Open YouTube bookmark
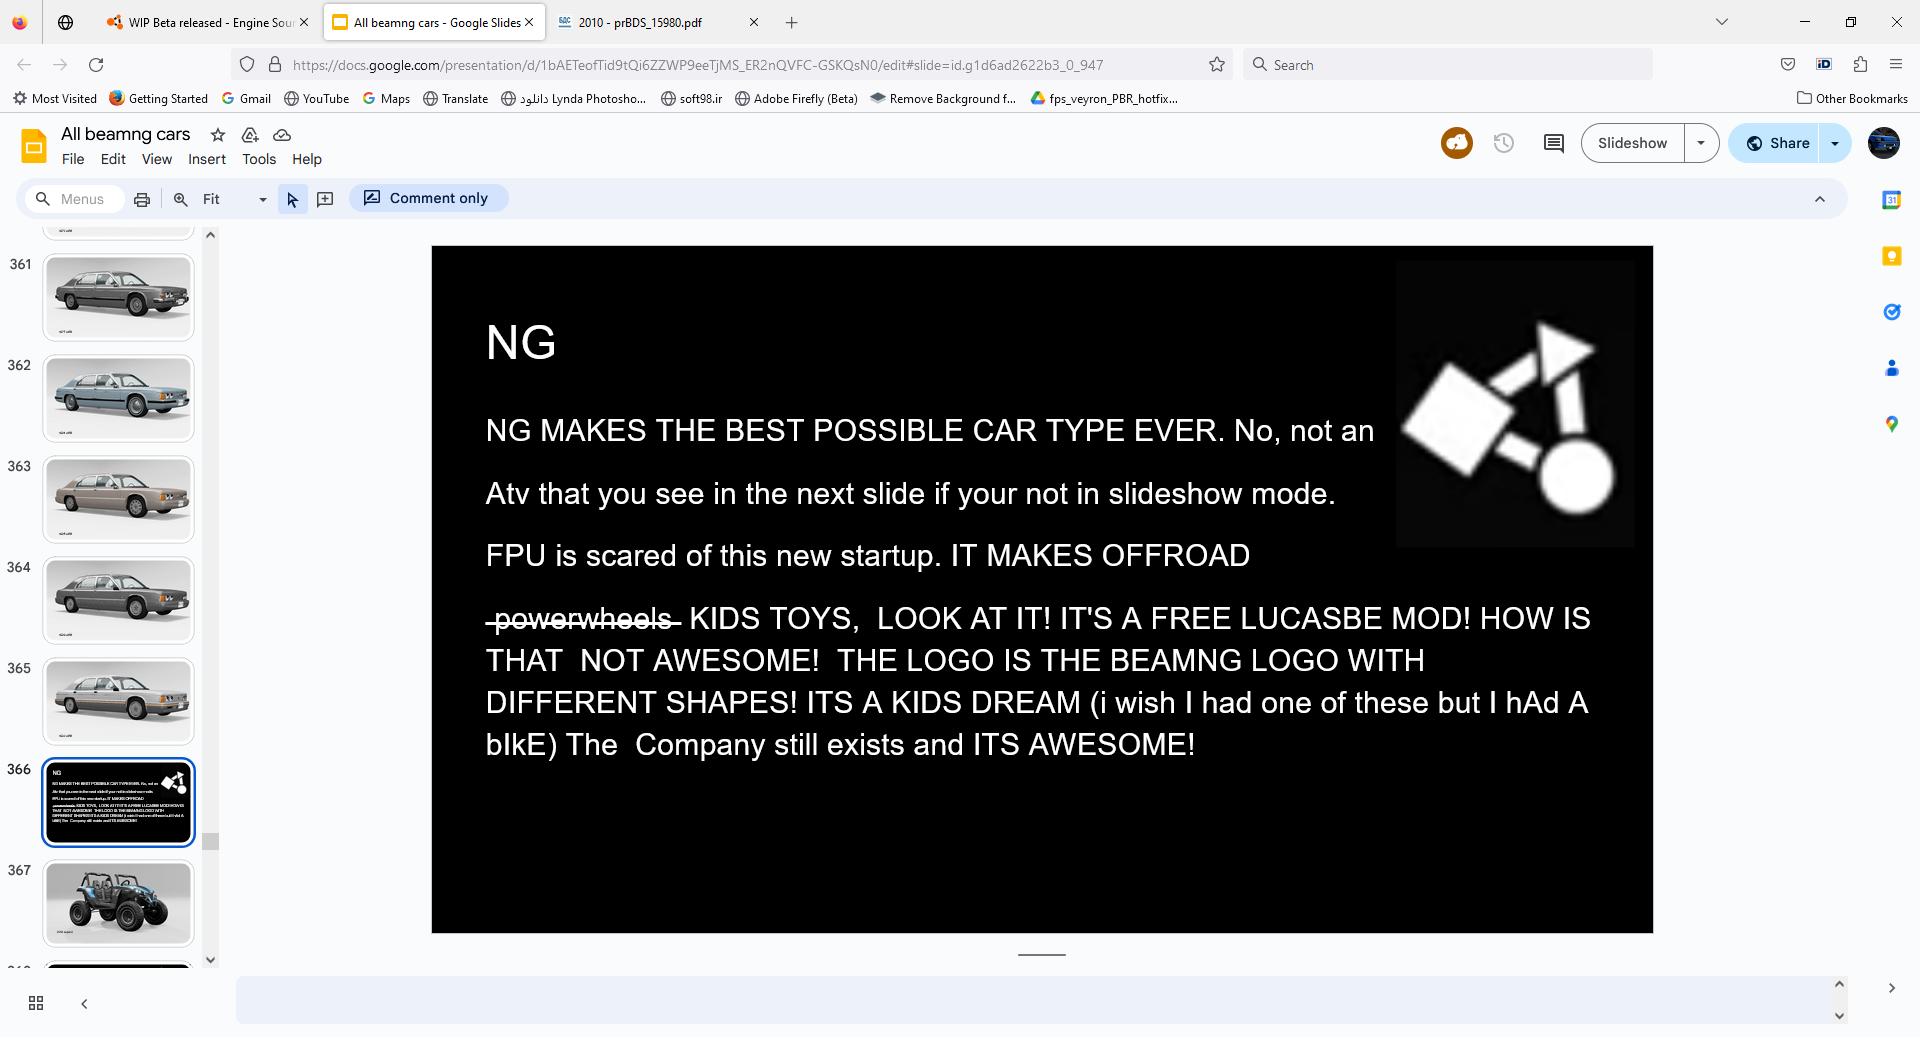1920x1037 pixels. point(316,98)
